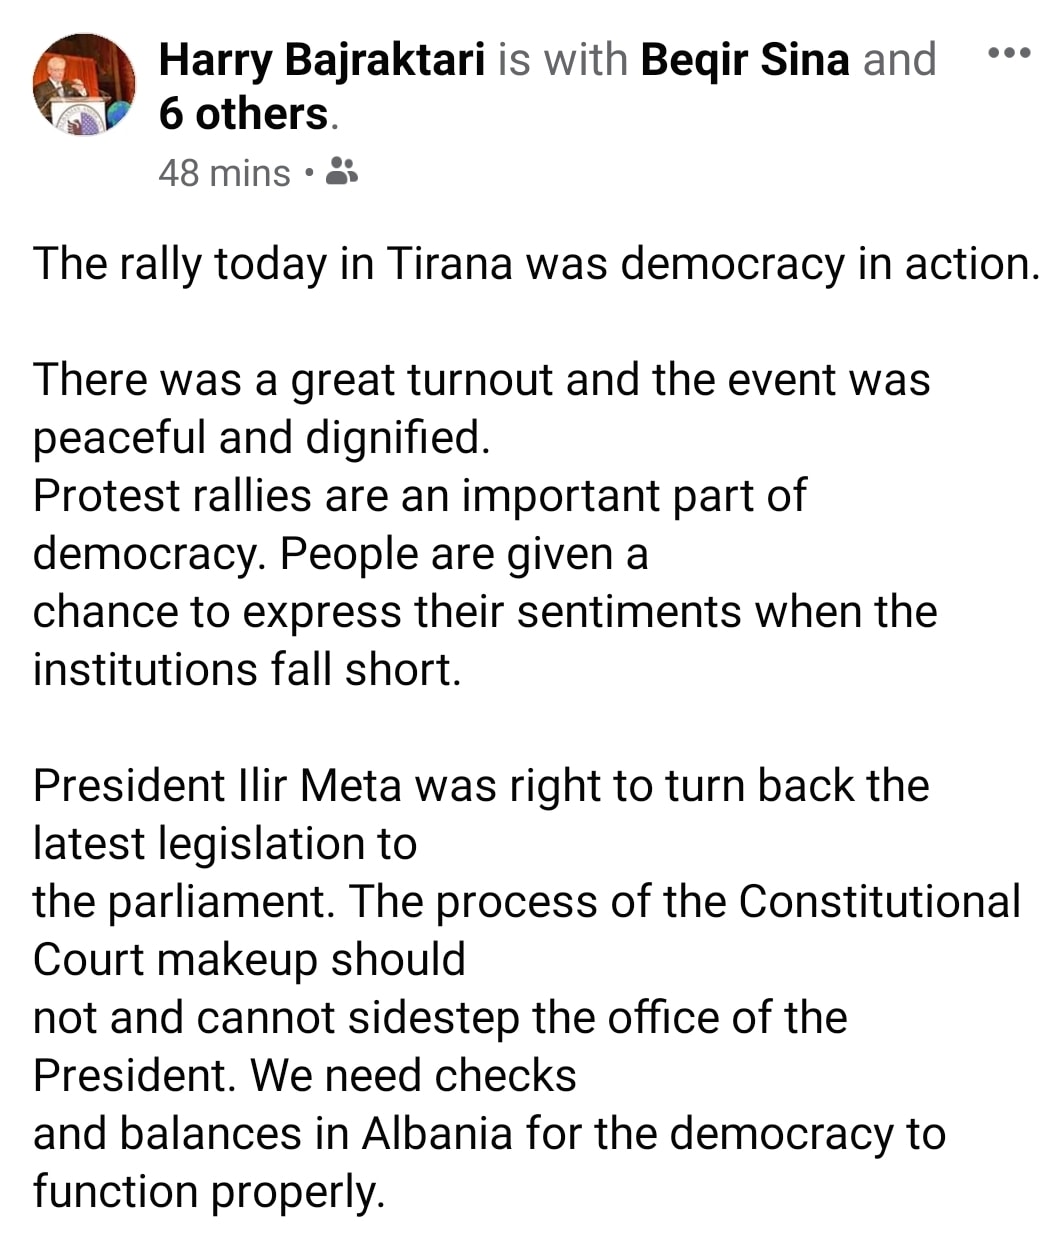Click the "rally today in Tirana" sentence
Viewport: 1052px width, 1241px height.
(536, 264)
